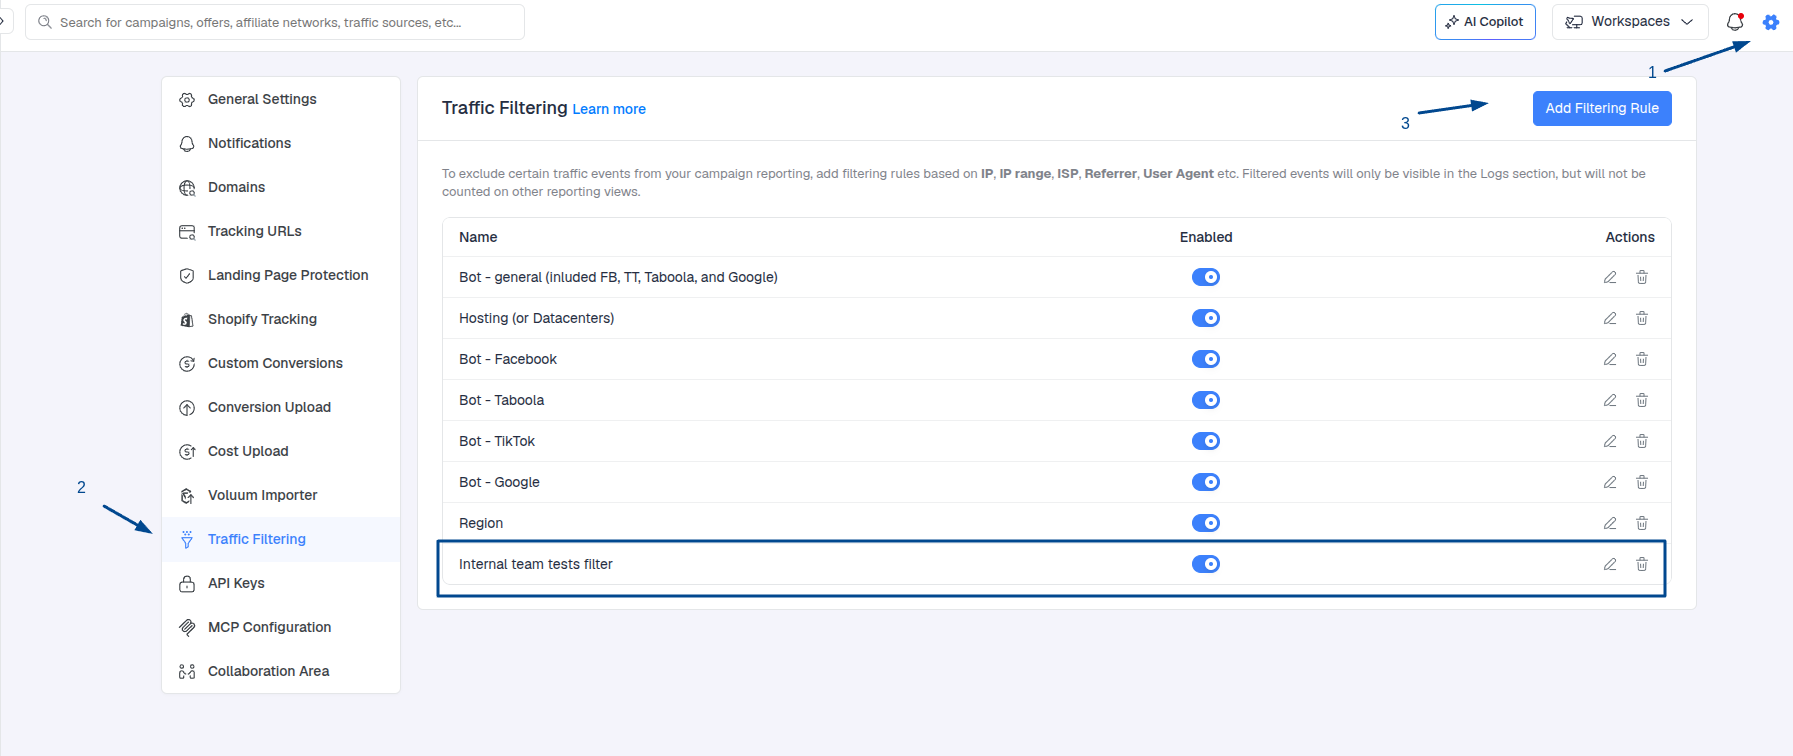Open the Workspaces dropdown
The image size is (1793, 756).
coord(1630,22)
